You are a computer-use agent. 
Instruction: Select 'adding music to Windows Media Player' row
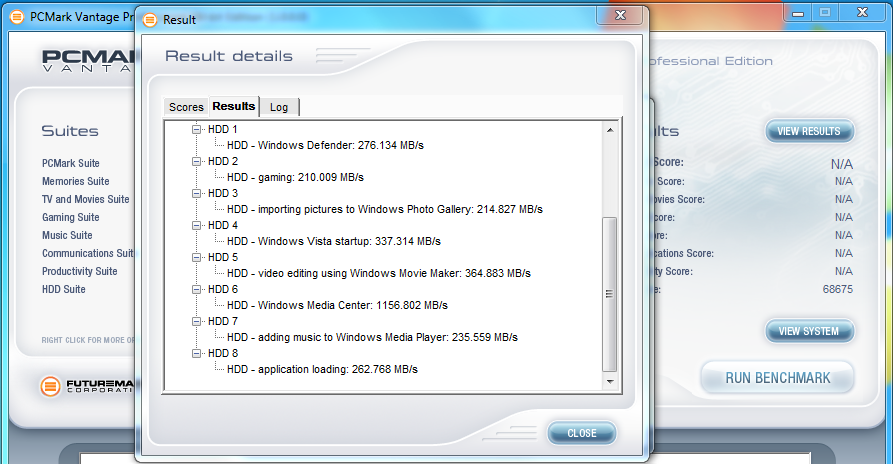click(372, 337)
